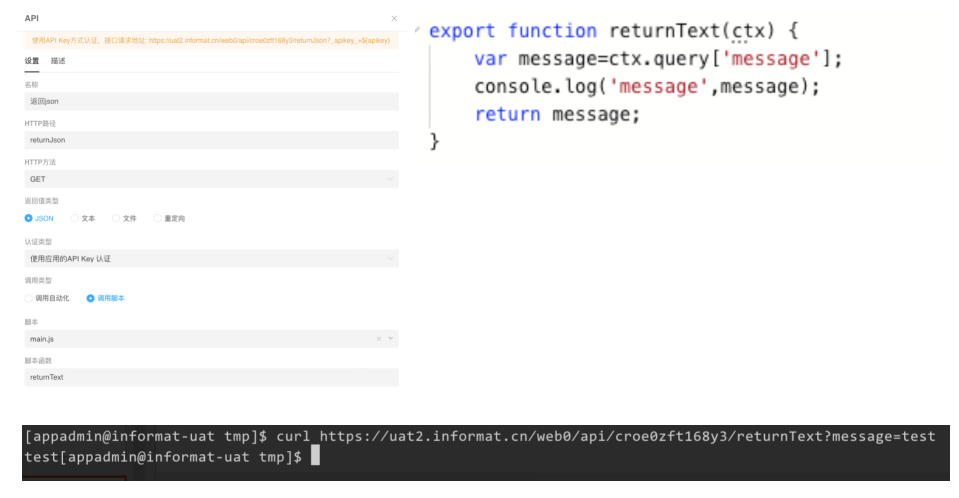Select 调用自动化 as call type
Viewport: 959px width, 498px height.
pos(29,298)
